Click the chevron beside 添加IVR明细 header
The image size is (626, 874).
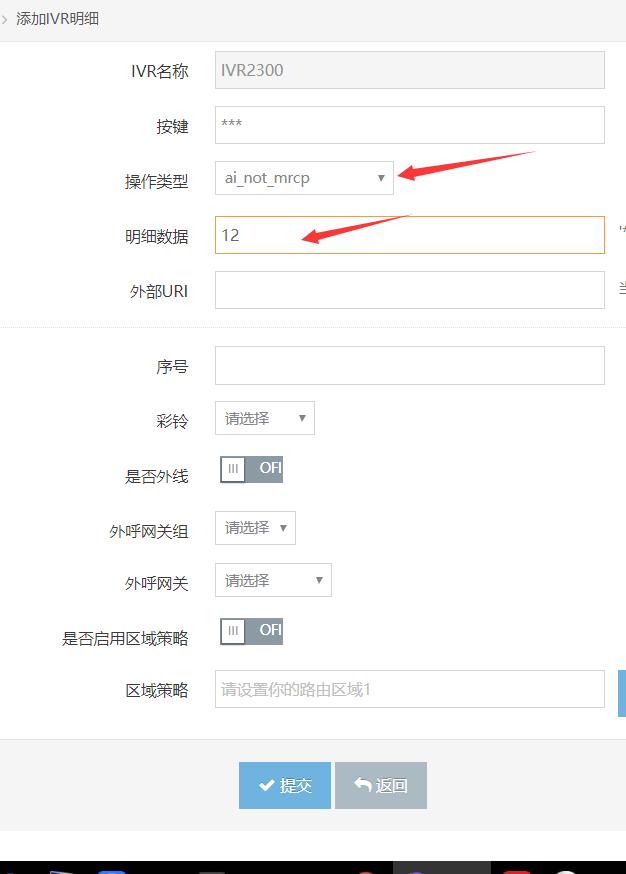pyautogui.click(x=5, y=19)
